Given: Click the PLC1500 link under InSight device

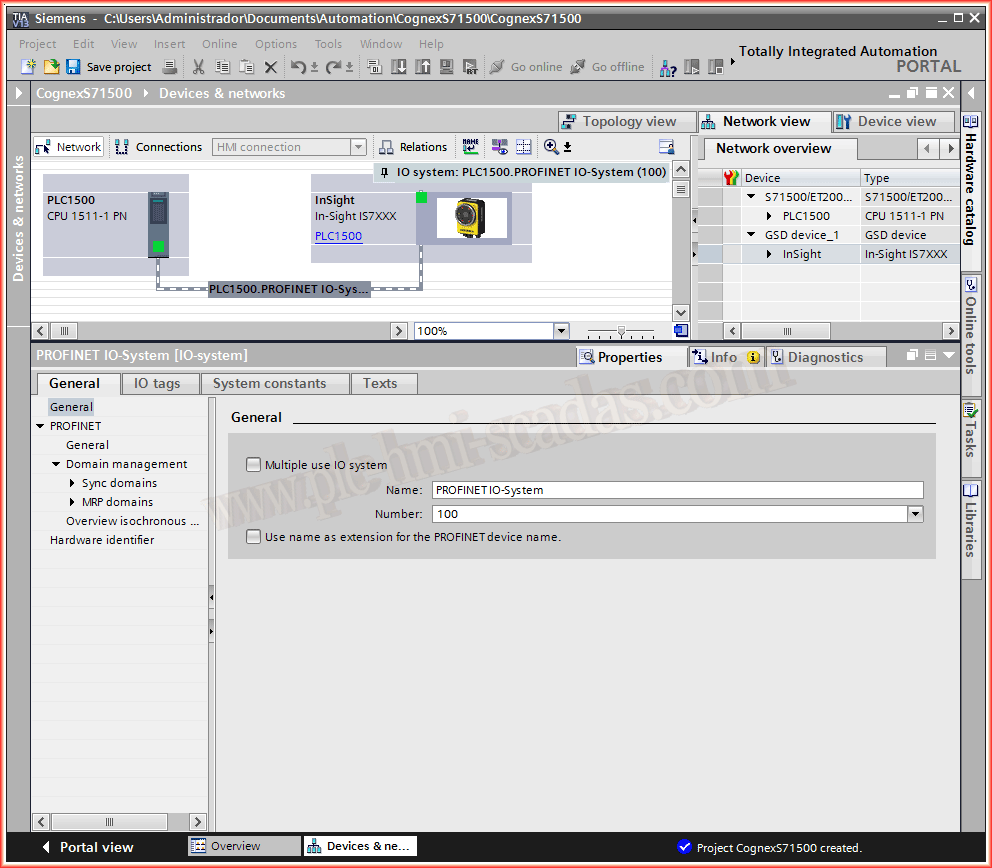Looking at the screenshot, I should pos(338,236).
